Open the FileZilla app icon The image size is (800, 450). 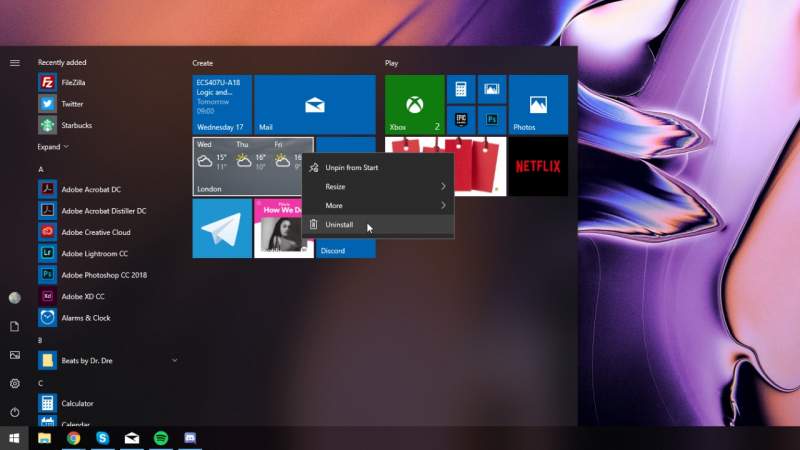pyautogui.click(x=47, y=83)
